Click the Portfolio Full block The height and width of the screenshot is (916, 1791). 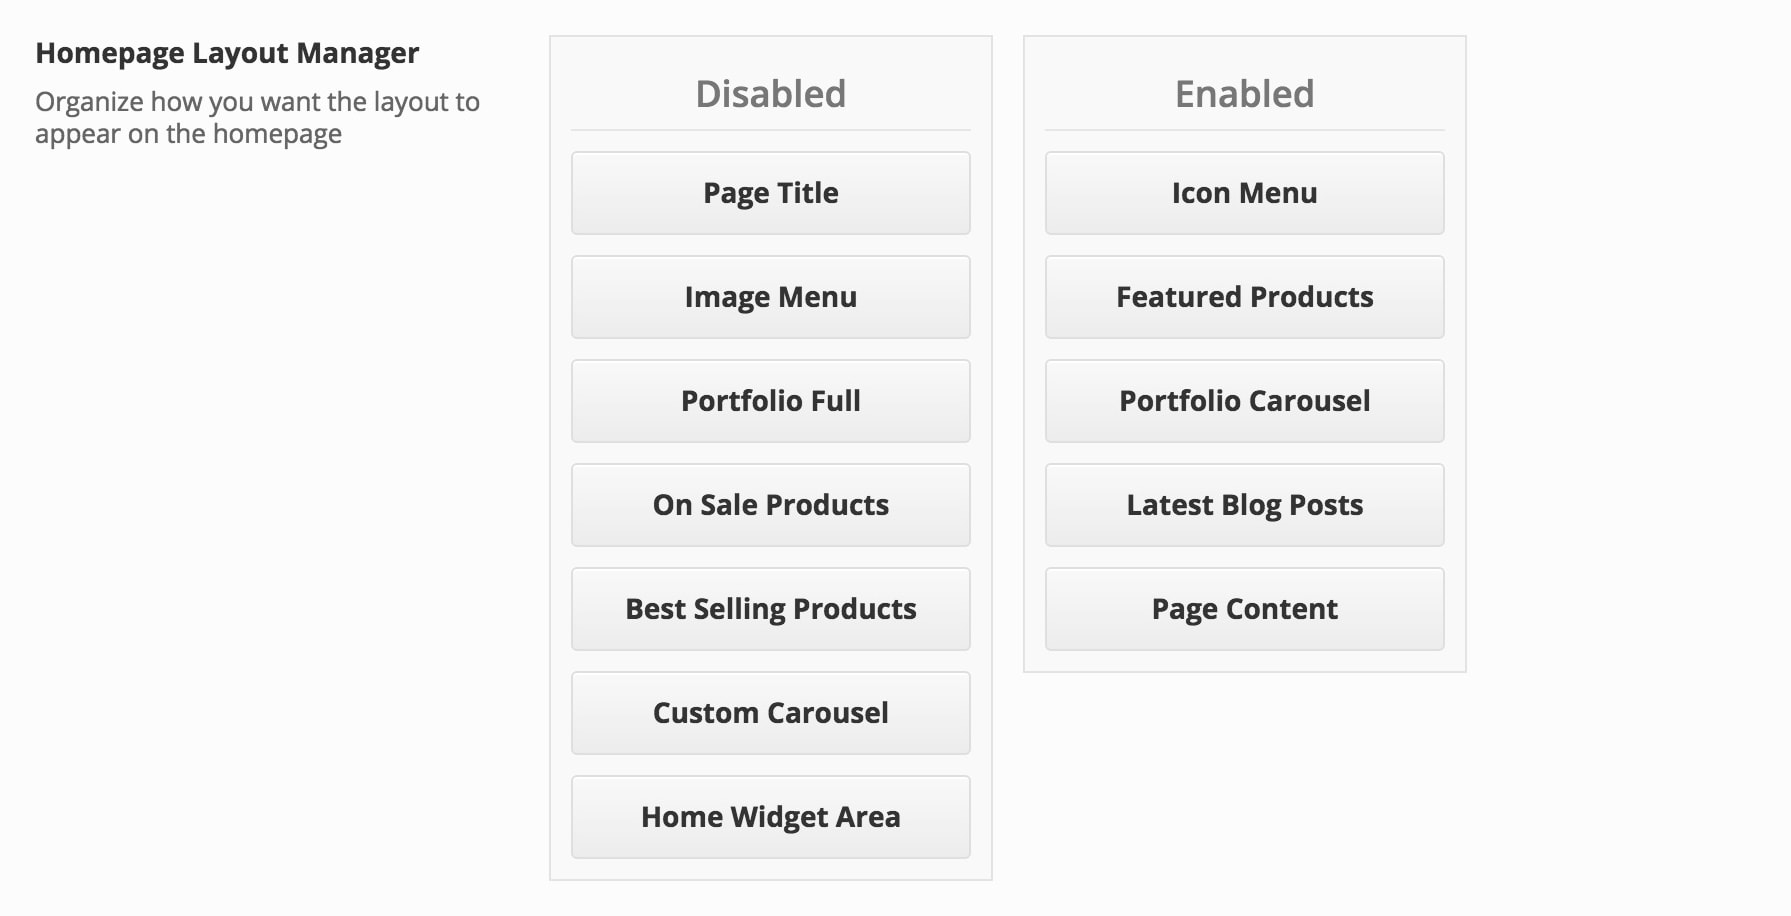[770, 401]
